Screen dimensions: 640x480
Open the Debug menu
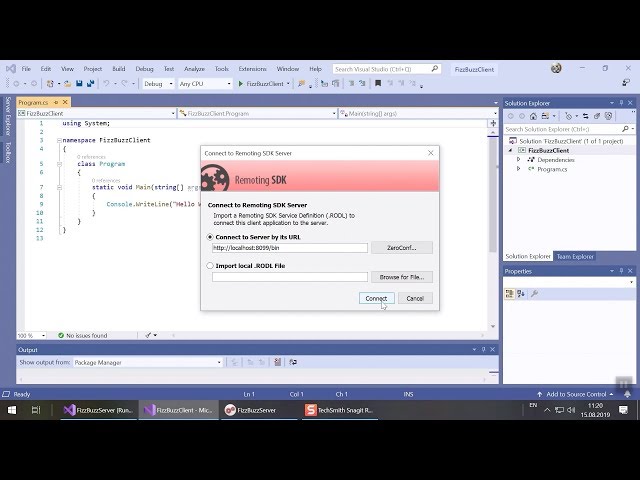pos(144,69)
